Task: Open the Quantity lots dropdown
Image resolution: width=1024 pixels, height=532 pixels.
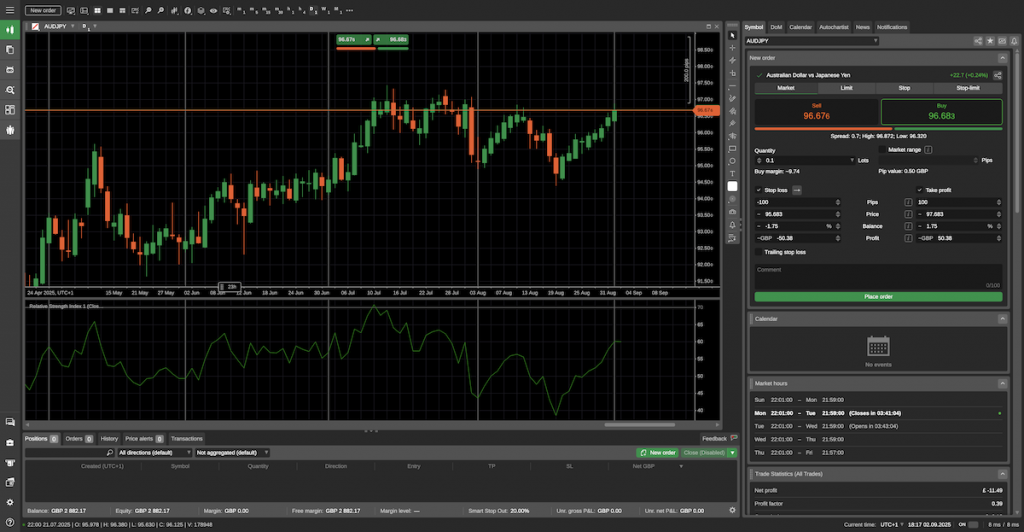Action: coord(852,161)
